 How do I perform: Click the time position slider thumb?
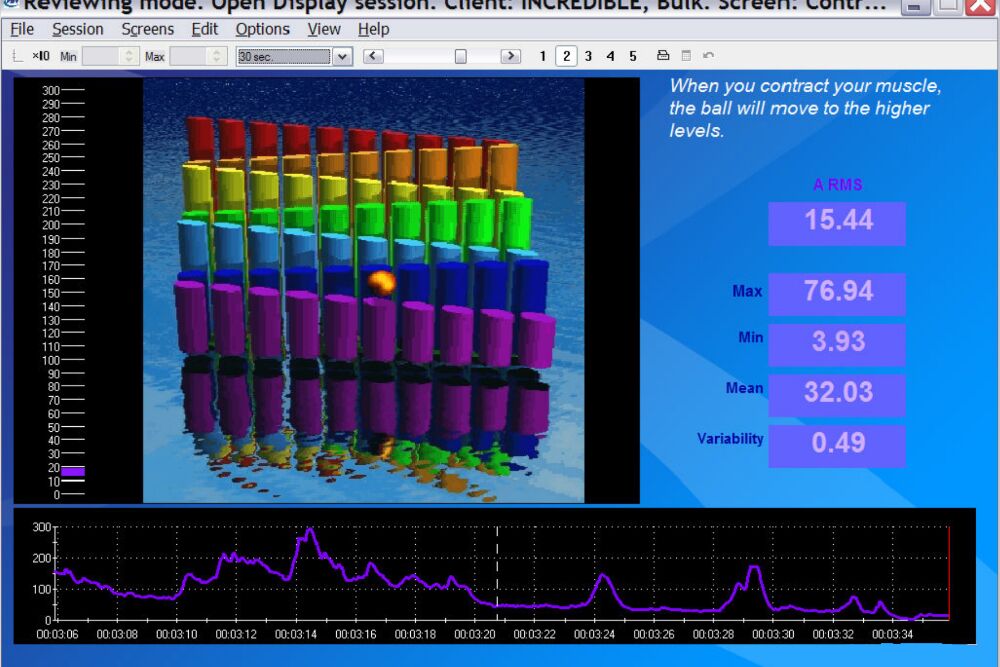(461, 56)
